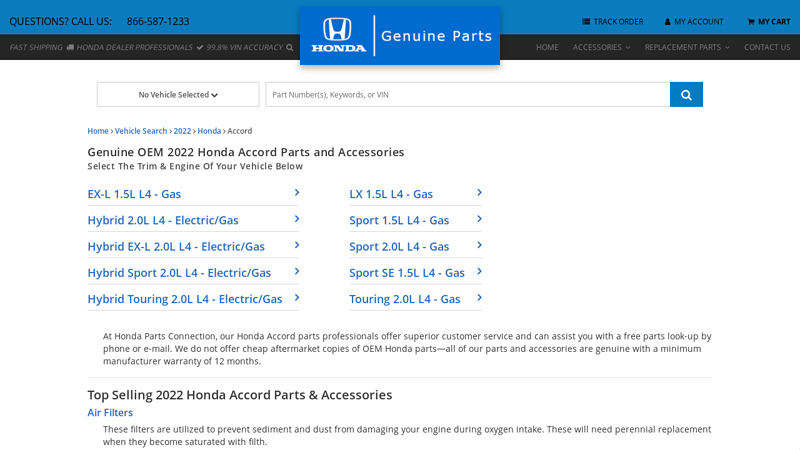This screenshot has width=800, height=450.
Task: Select Hybrid Touring 2.0L L4 - Electric/Gas trim
Action: pyautogui.click(x=185, y=299)
